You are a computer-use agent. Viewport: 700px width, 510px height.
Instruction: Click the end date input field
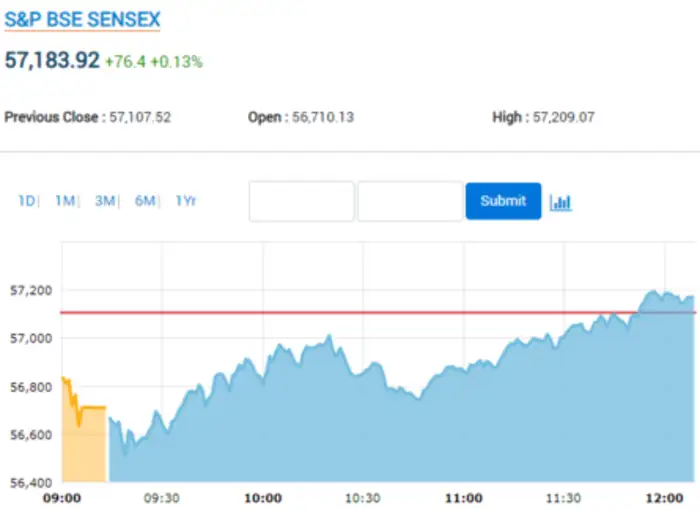click(410, 201)
